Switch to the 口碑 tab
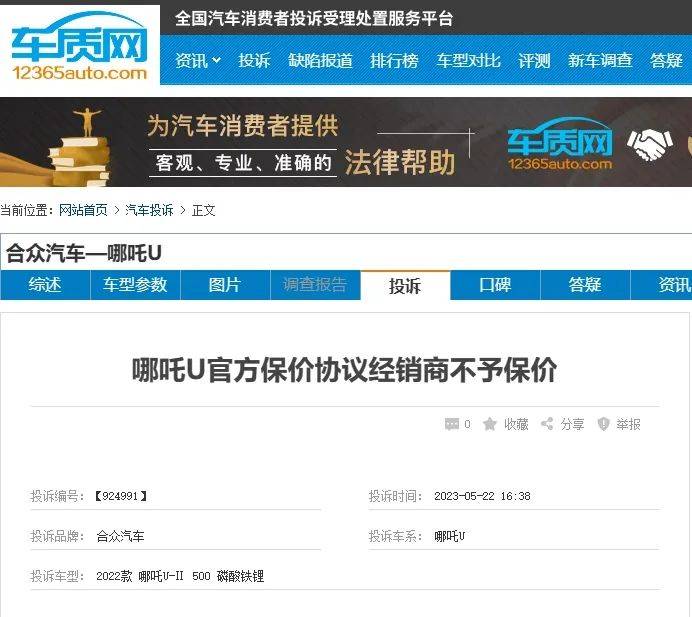This screenshot has height=617, width=692. point(495,285)
